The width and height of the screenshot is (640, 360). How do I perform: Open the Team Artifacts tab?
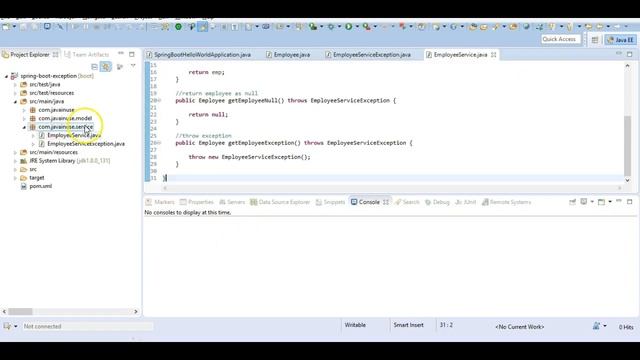pos(87,54)
